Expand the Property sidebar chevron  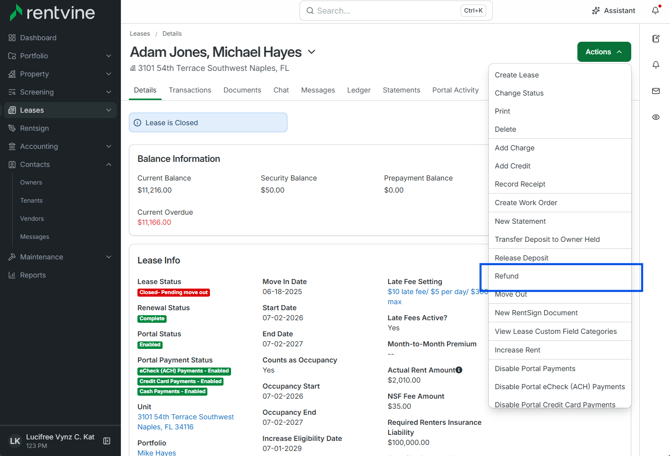tap(109, 74)
